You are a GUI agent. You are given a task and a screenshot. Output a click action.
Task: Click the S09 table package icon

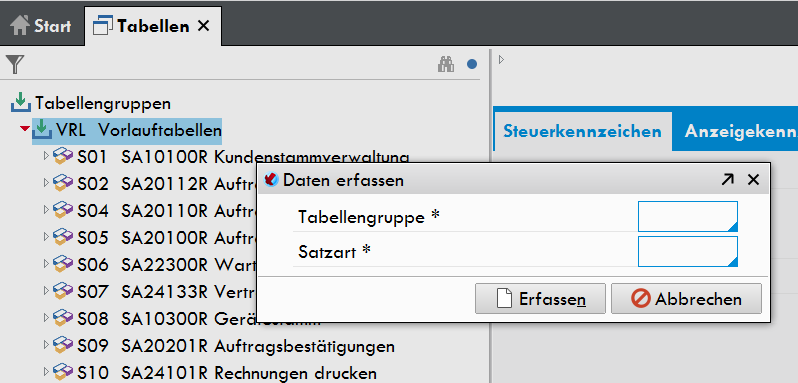(63, 346)
